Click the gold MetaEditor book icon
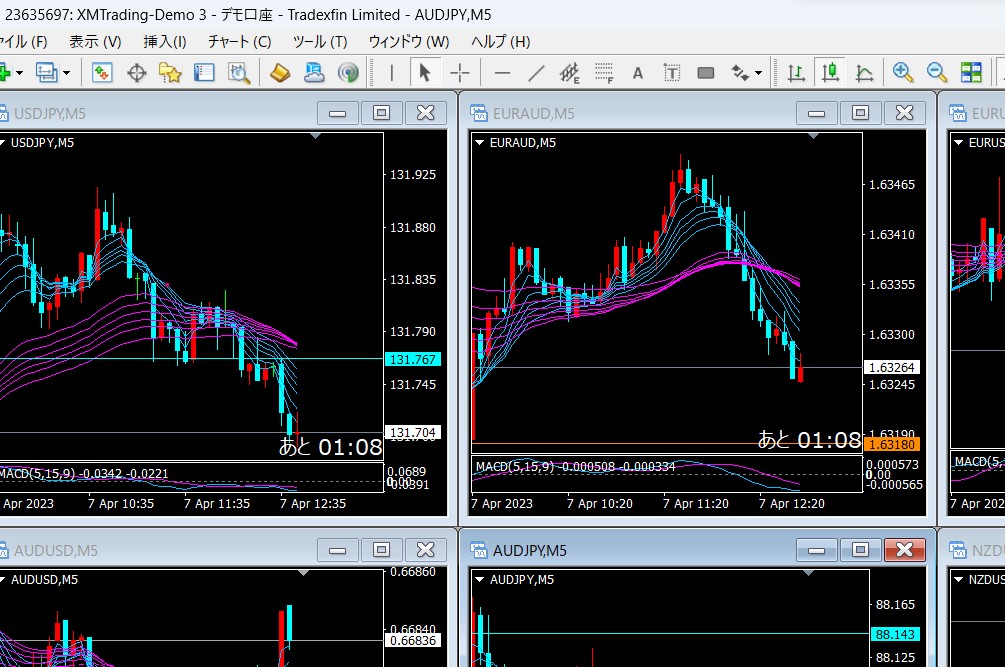 (280, 73)
